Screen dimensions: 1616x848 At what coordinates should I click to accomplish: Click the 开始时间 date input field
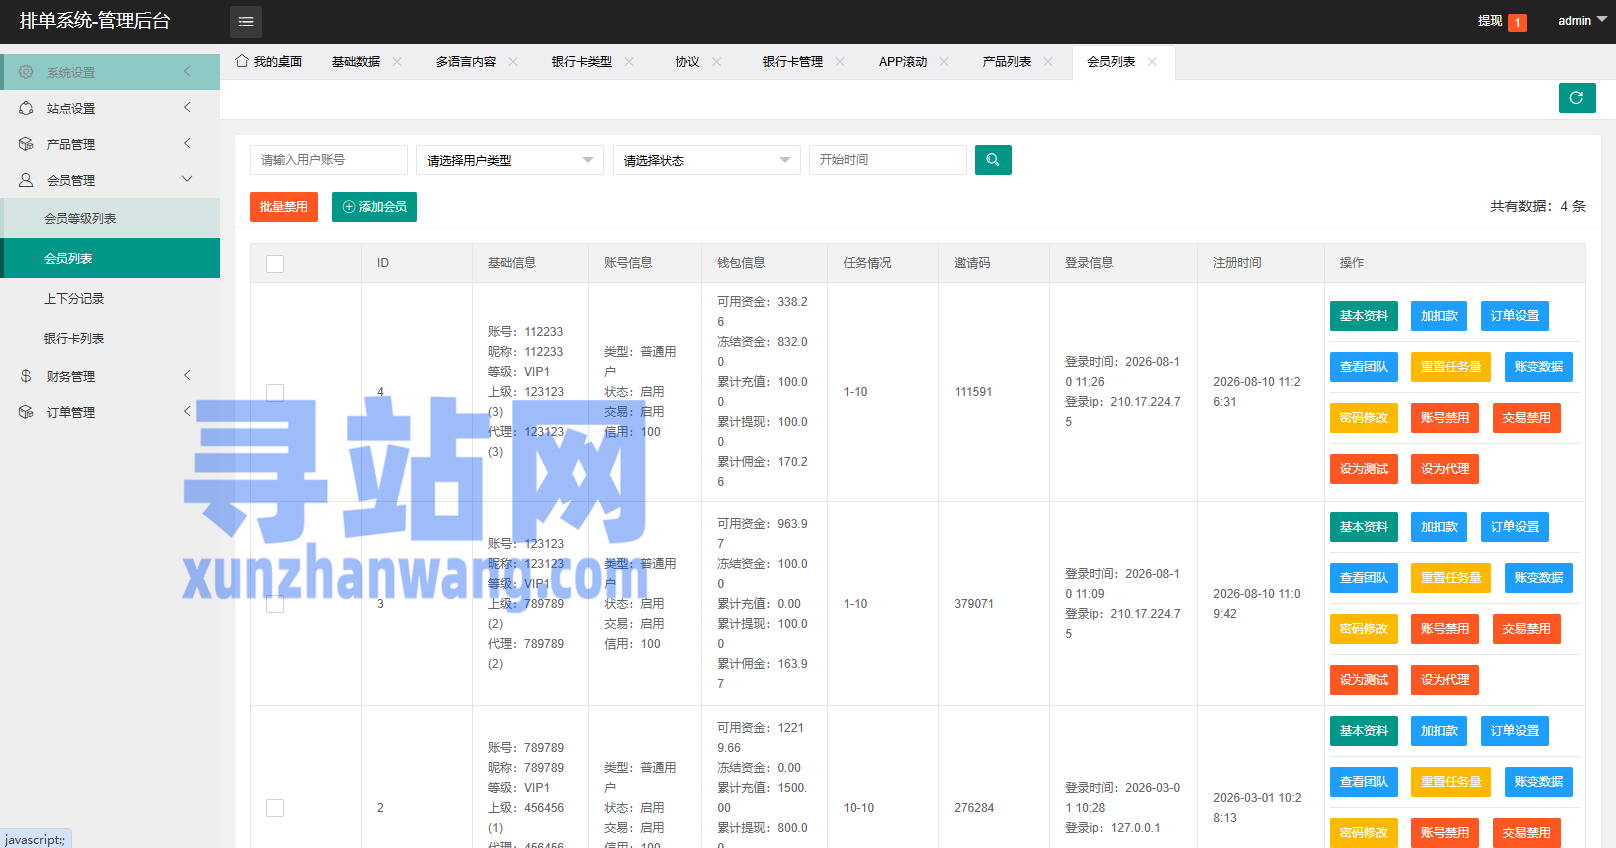coord(888,160)
